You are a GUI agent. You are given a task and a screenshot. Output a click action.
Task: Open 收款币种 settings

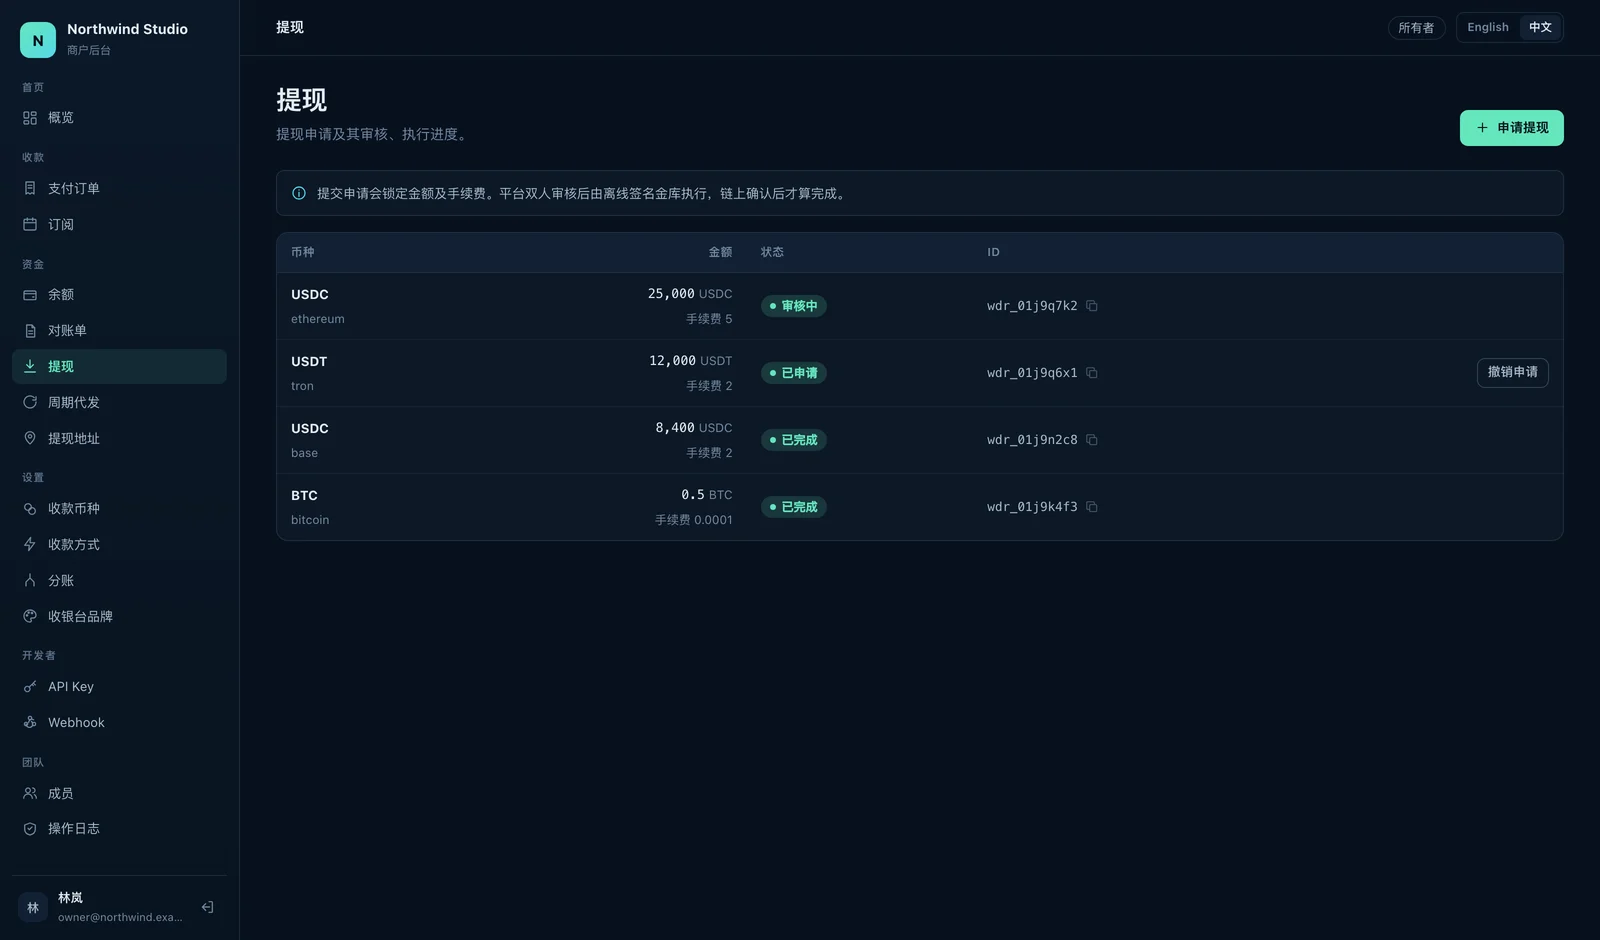119,508
